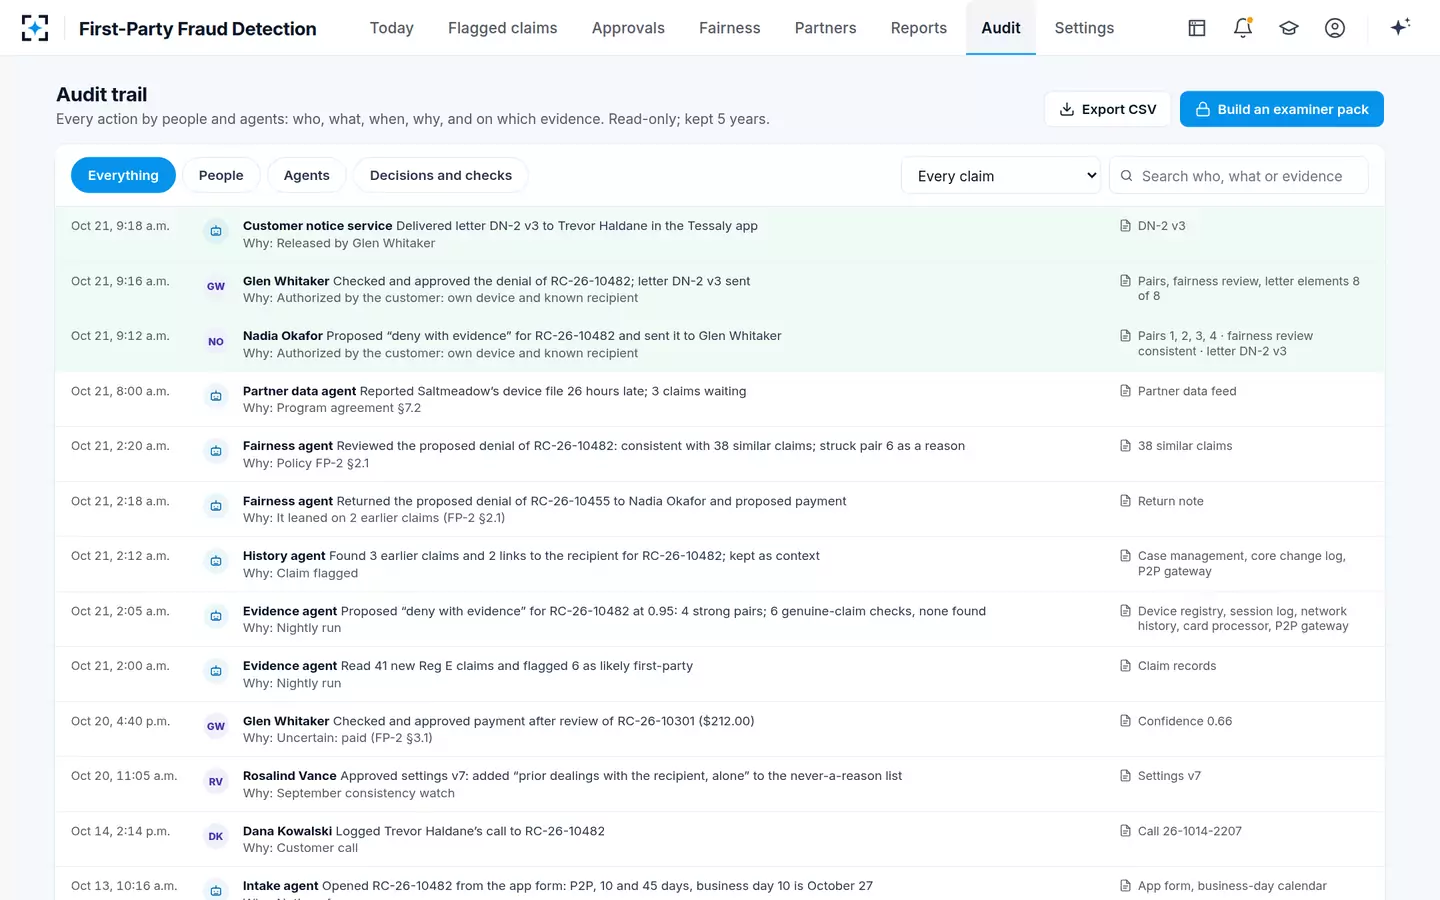The width and height of the screenshot is (1440, 900).
Task: Click Dana Kowalski's DK avatar
Action: pos(216,836)
